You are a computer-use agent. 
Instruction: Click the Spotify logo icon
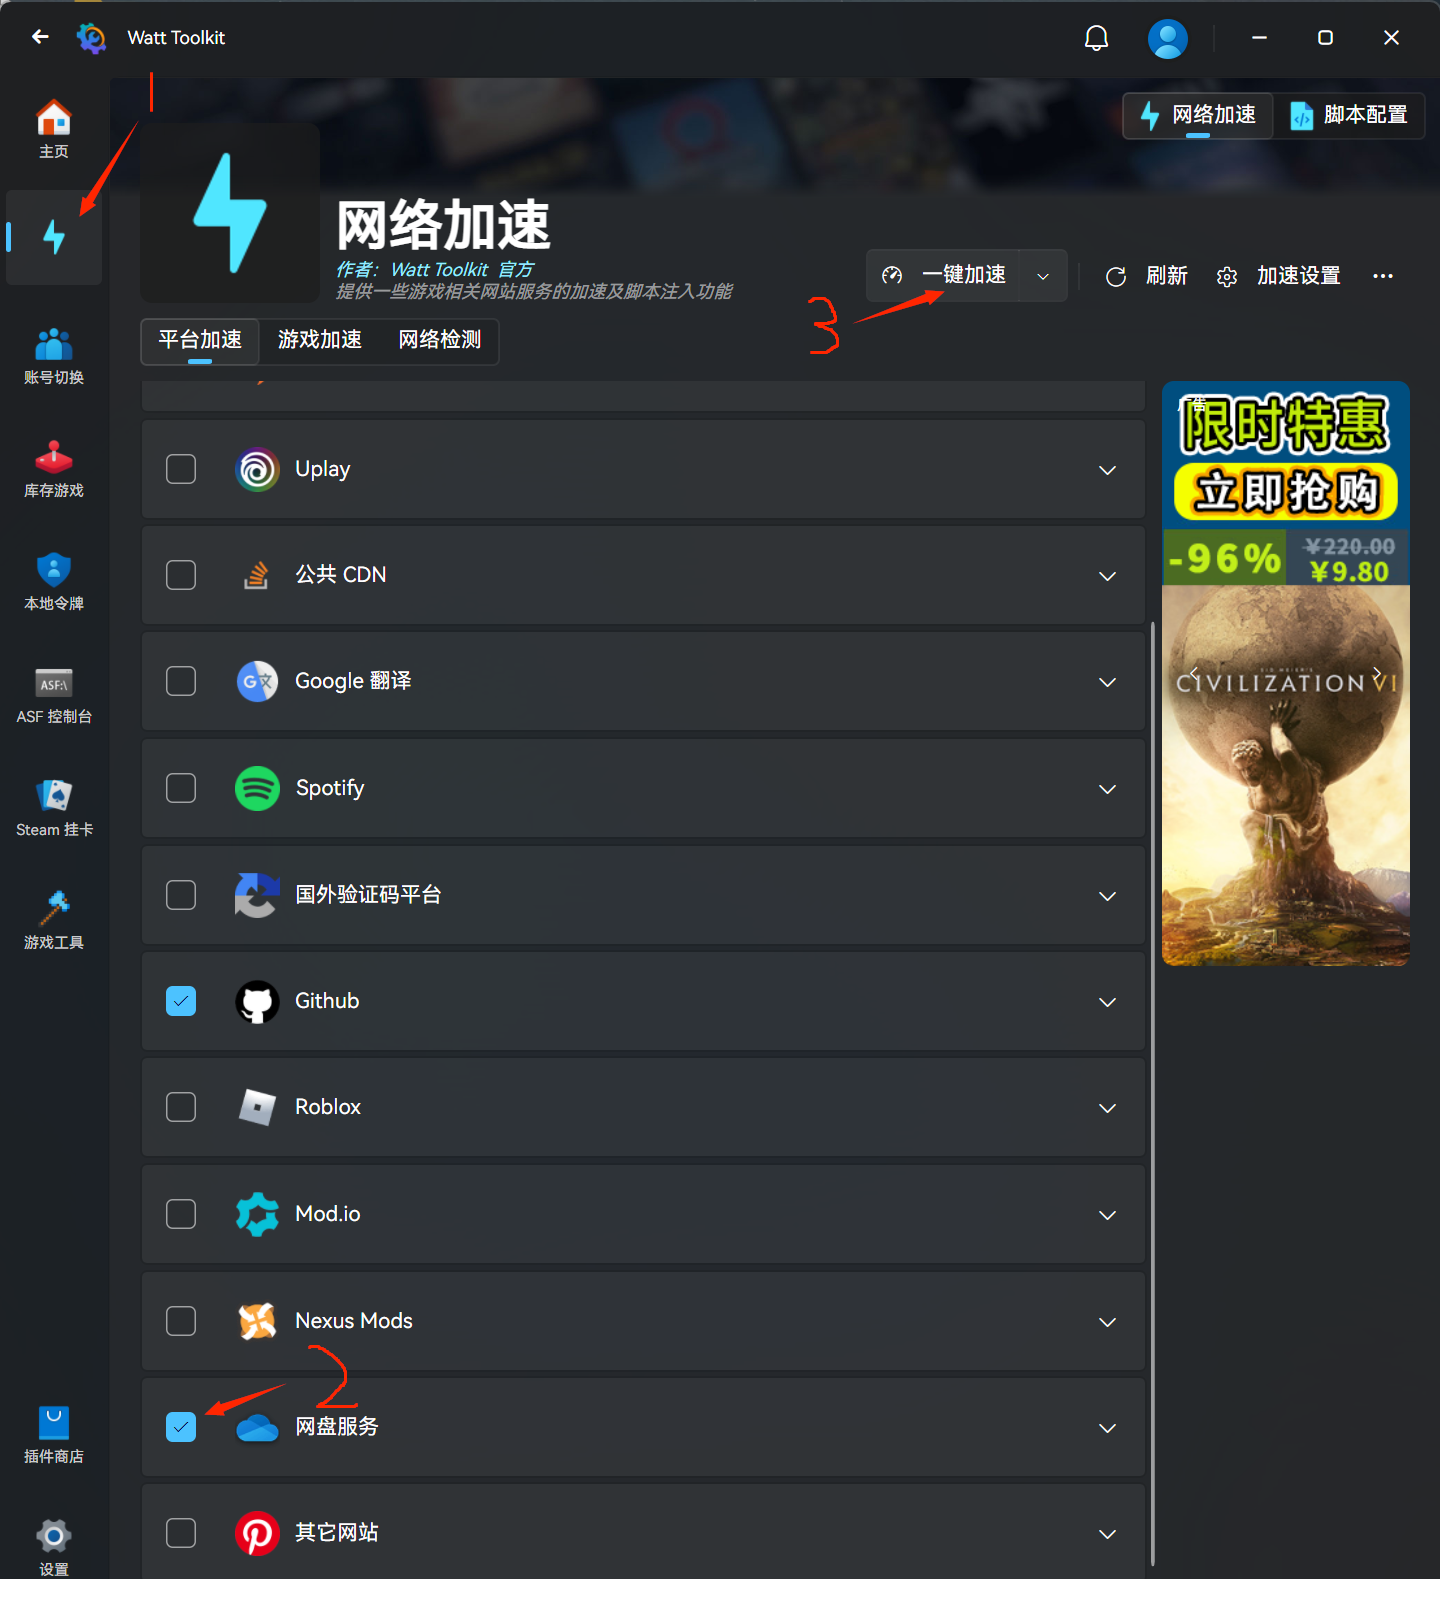(257, 788)
